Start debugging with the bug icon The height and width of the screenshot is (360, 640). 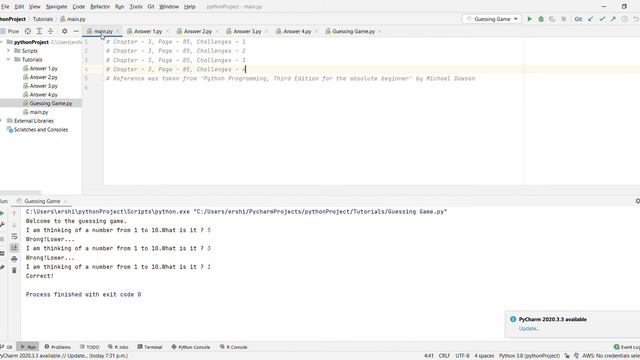pos(541,19)
